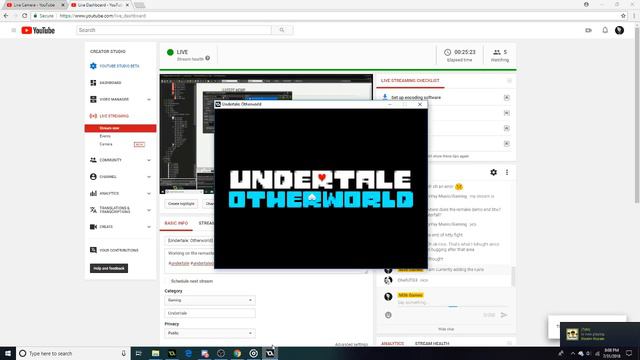640x360 pixels.
Task: Click the search magnifier button
Action: pos(282,30)
